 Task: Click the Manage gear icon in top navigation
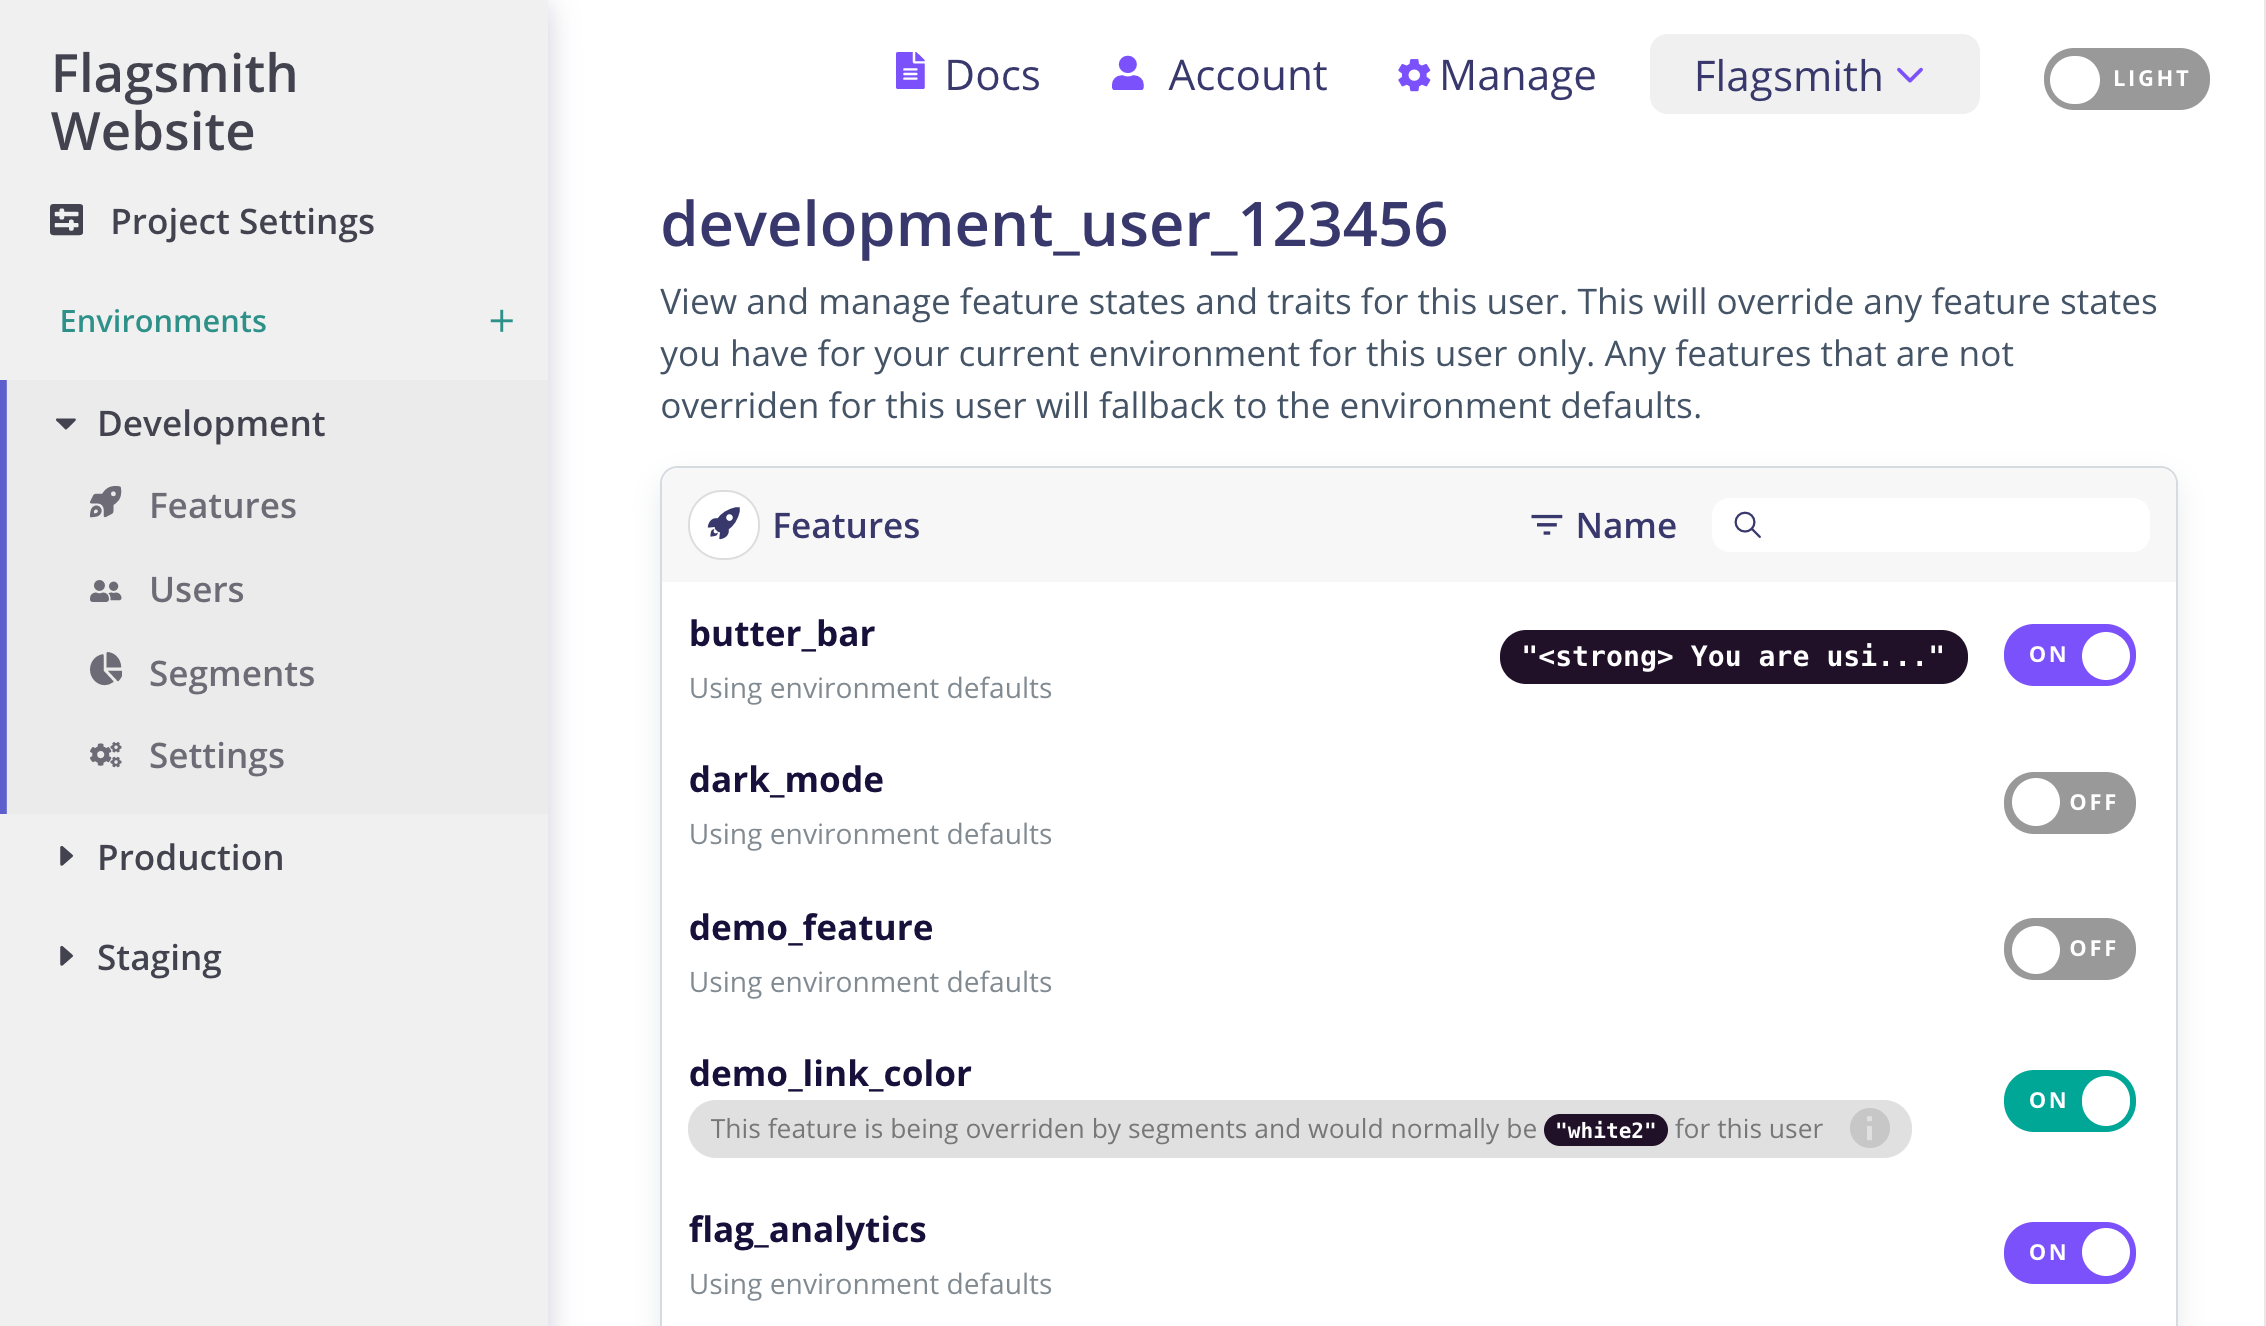(x=1411, y=76)
